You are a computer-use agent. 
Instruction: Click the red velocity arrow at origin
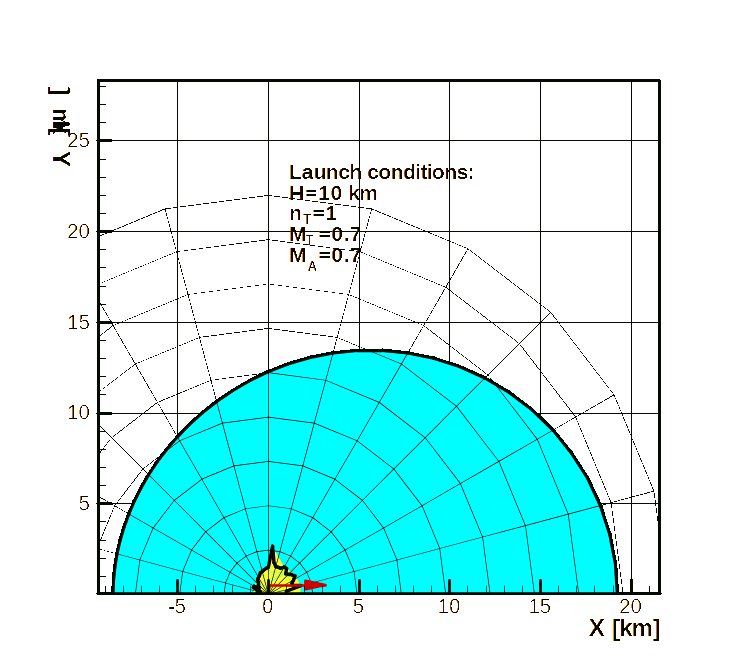(x=298, y=585)
